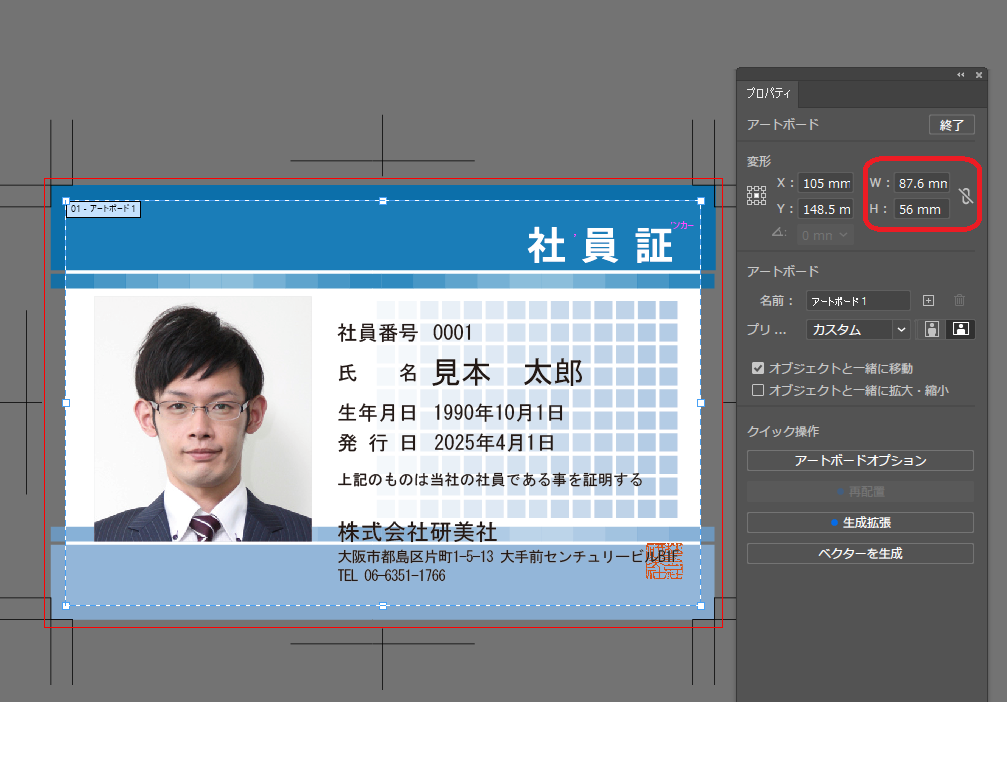Image resolution: width=1007 pixels, height=760 pixels.
Task: Collapse the panel with the double-chevron icon
Action: pos(960,74)
